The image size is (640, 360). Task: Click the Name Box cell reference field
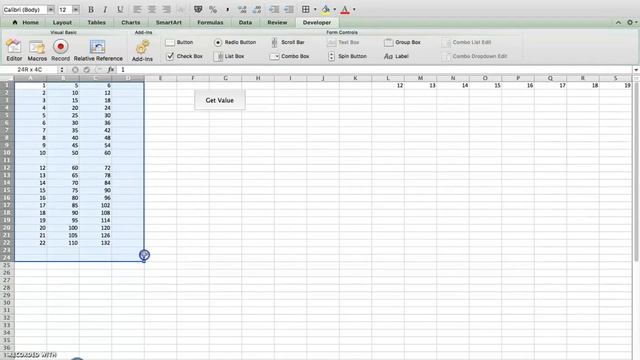[29, 70]
